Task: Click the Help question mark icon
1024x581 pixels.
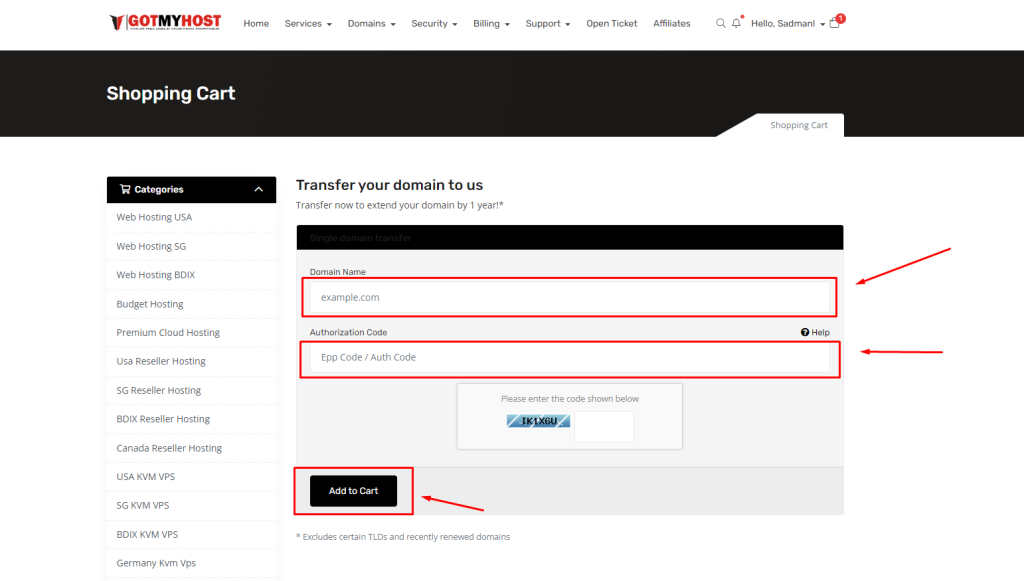Action: pyautogui.click(x=805, y=333)
